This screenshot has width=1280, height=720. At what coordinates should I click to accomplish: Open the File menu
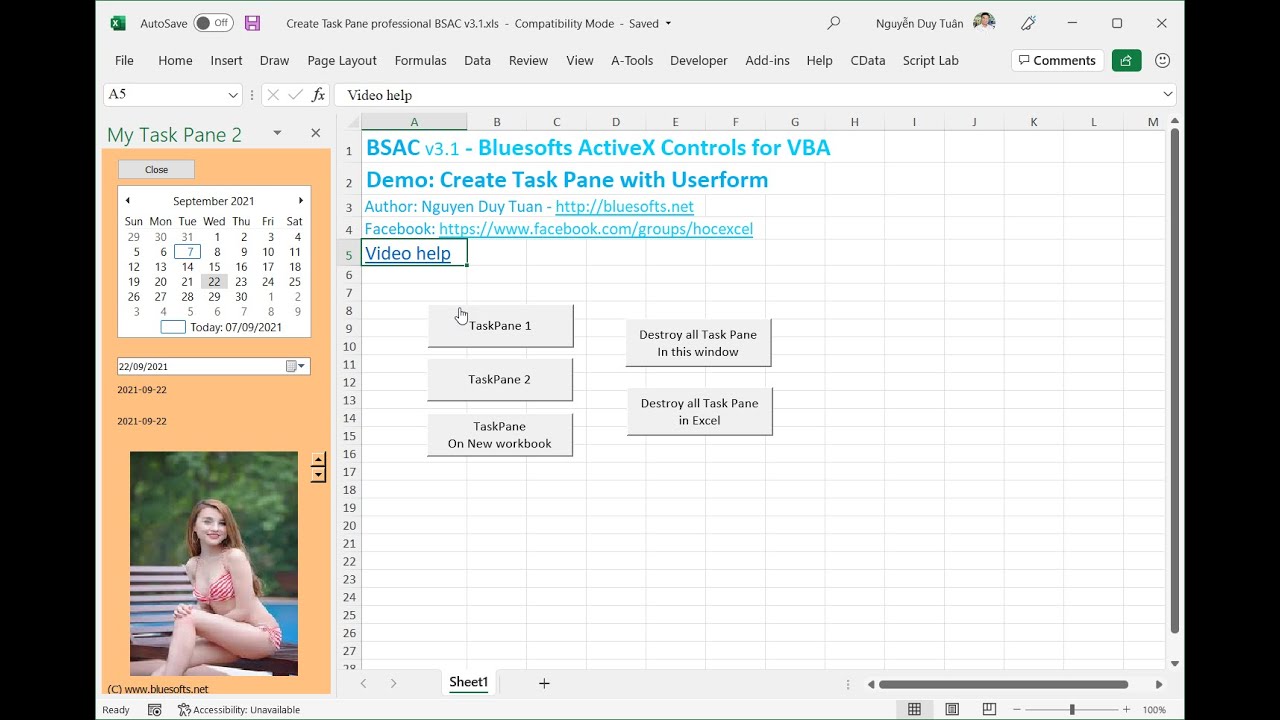124,60
